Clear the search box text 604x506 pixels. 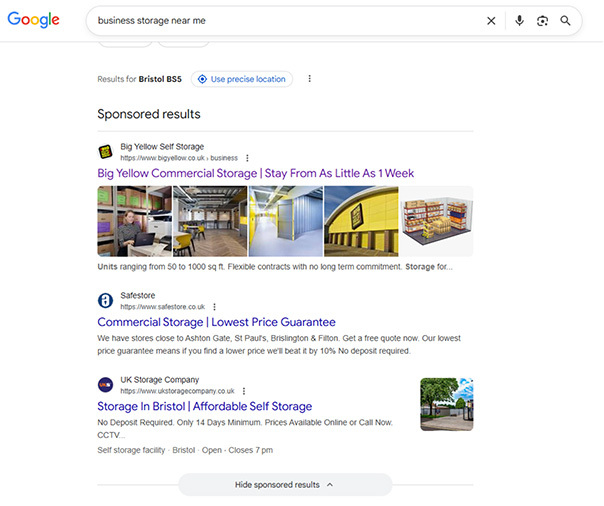pos(491,21)
